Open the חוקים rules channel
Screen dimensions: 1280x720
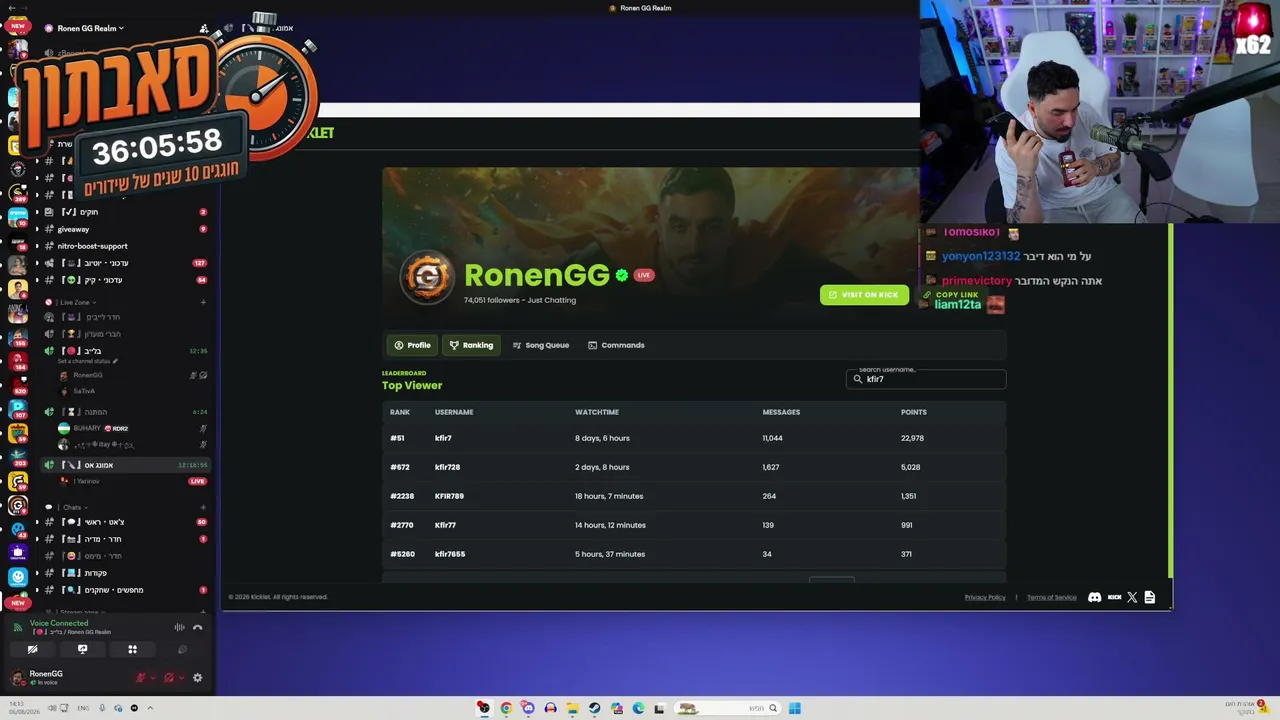[125, 212]
